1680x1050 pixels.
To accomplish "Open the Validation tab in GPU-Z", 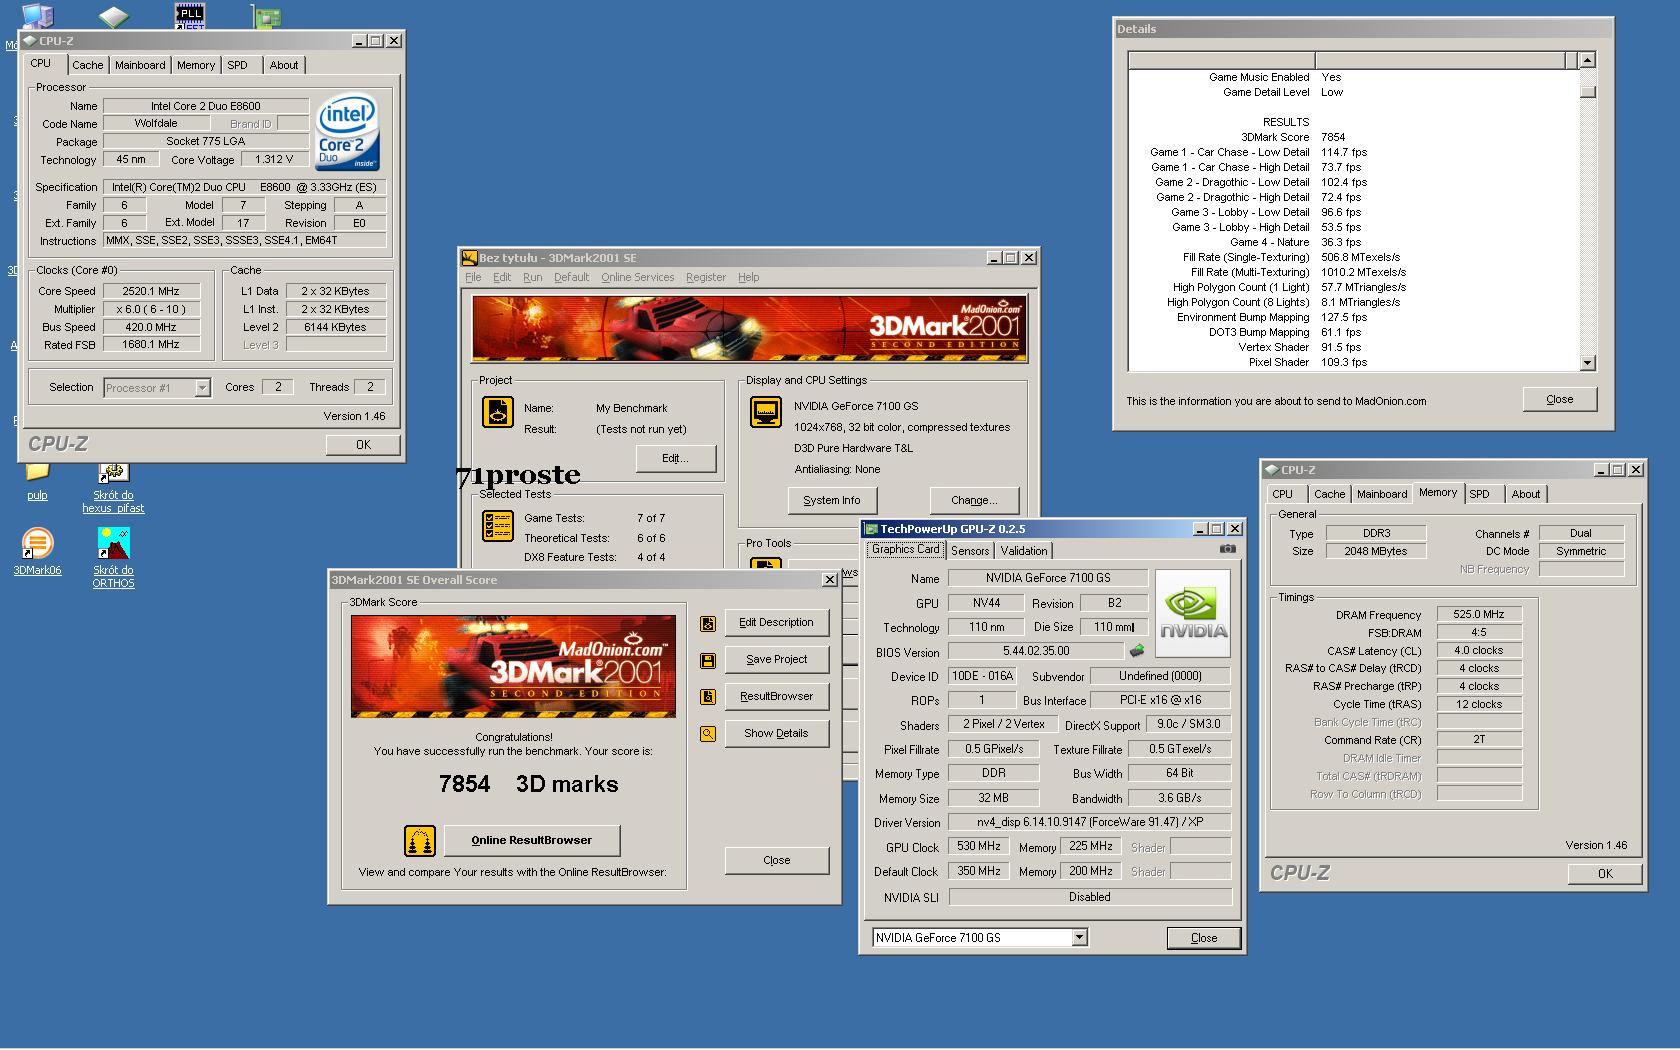I will tap(1024, 551).
